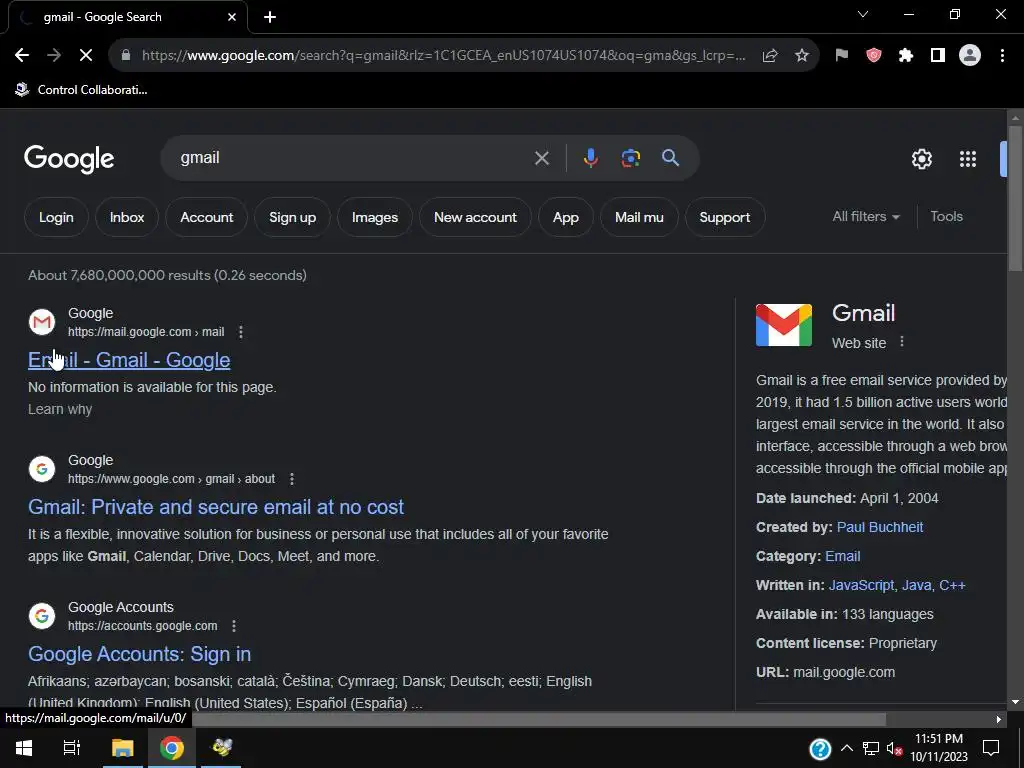Submit search with the magnifying glass icon
The width and height of the screenshot is (1024, 768).
pos(671,158)
